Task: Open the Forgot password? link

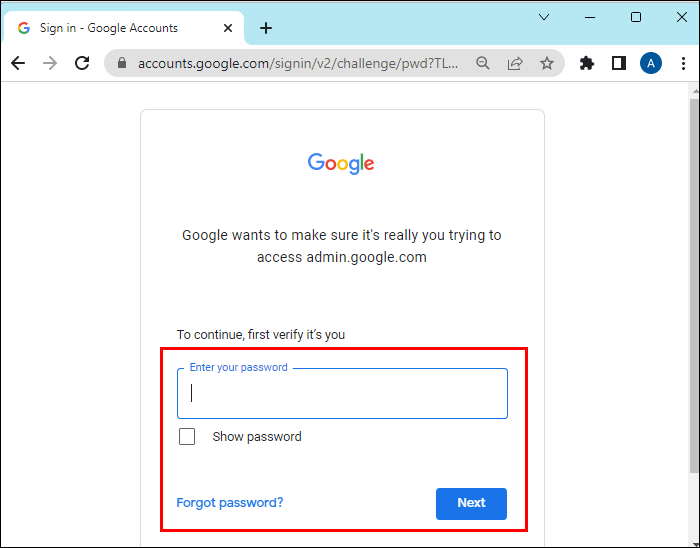Action: (x=230, y=502)
